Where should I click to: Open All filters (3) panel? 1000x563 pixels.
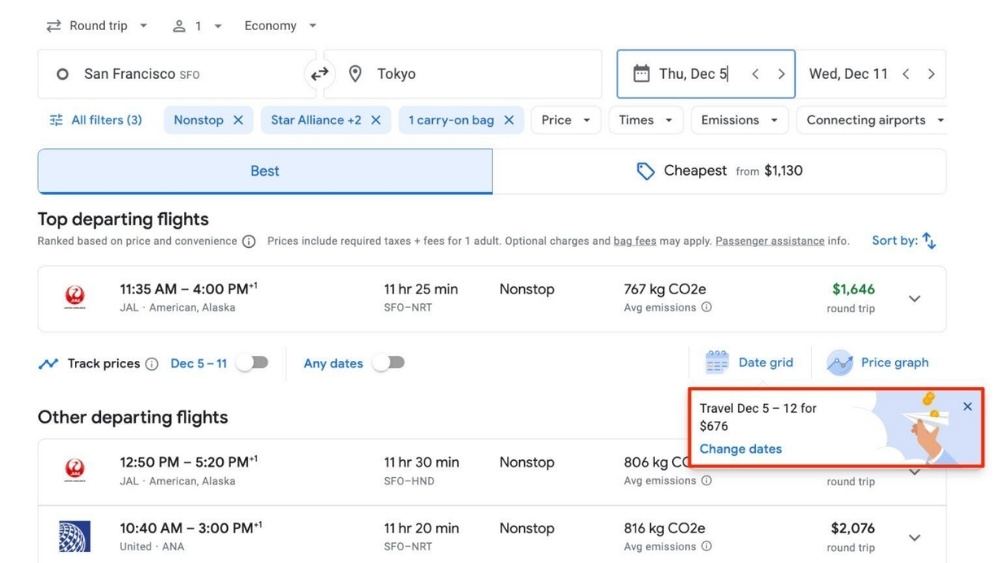(96, 120)
